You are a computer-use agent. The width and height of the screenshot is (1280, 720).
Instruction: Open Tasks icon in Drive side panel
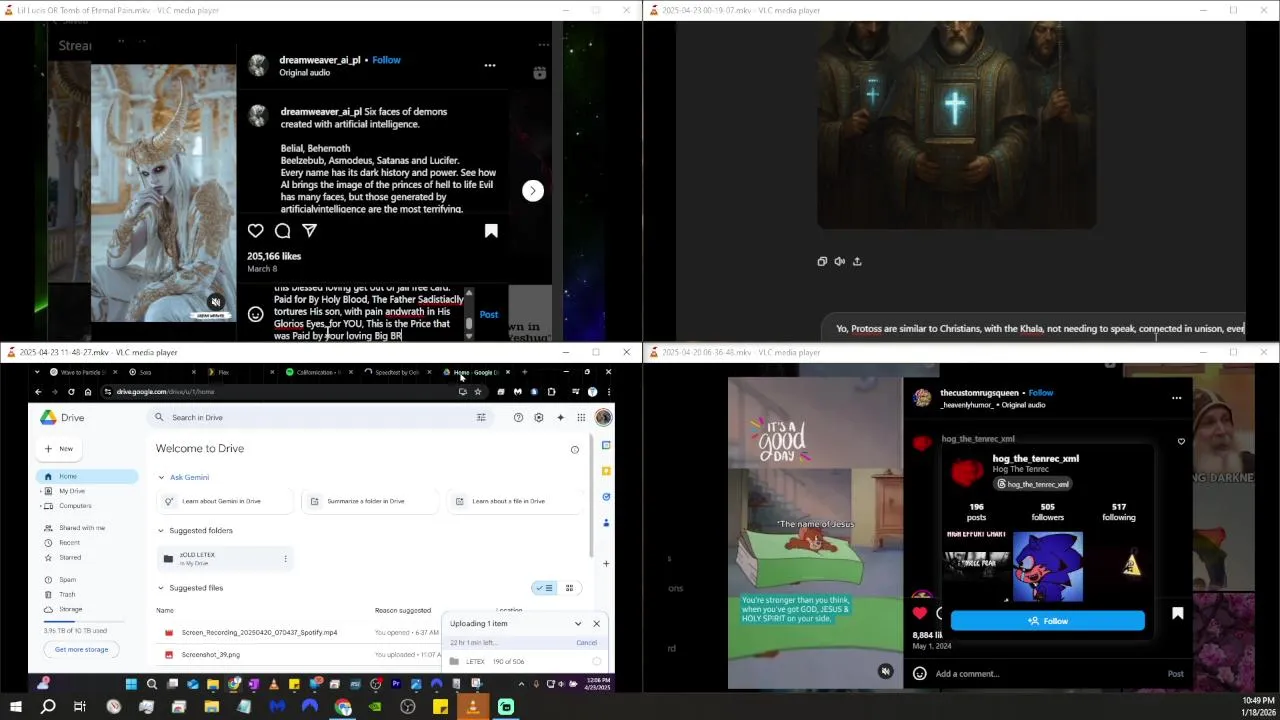[606, 497]
